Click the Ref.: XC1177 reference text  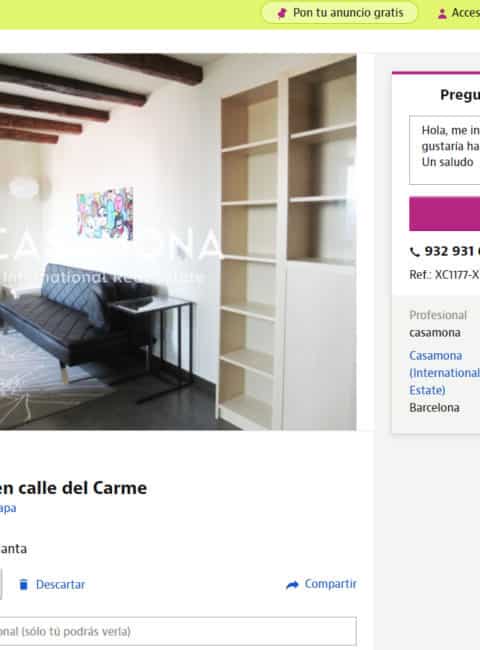click(x=444, y=275)
